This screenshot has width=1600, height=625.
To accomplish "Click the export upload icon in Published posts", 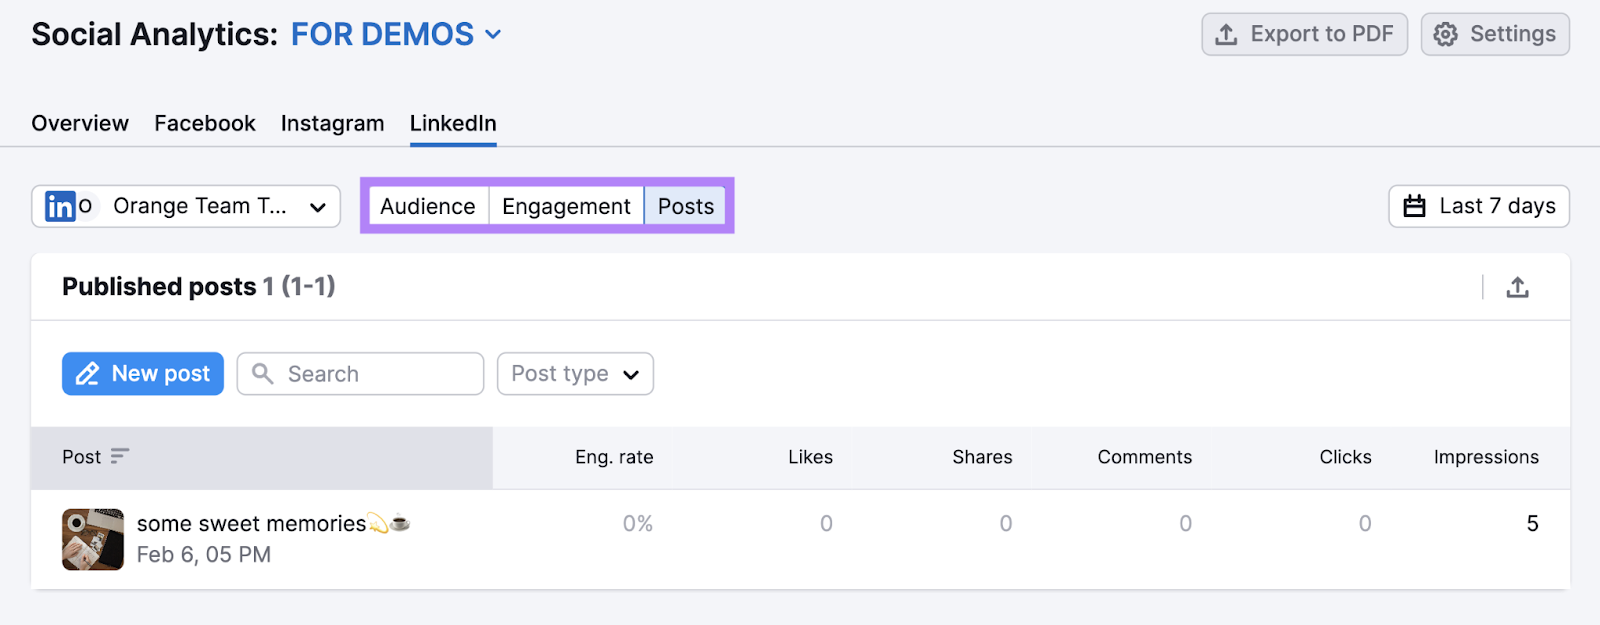I will (x=1517, y=288).
